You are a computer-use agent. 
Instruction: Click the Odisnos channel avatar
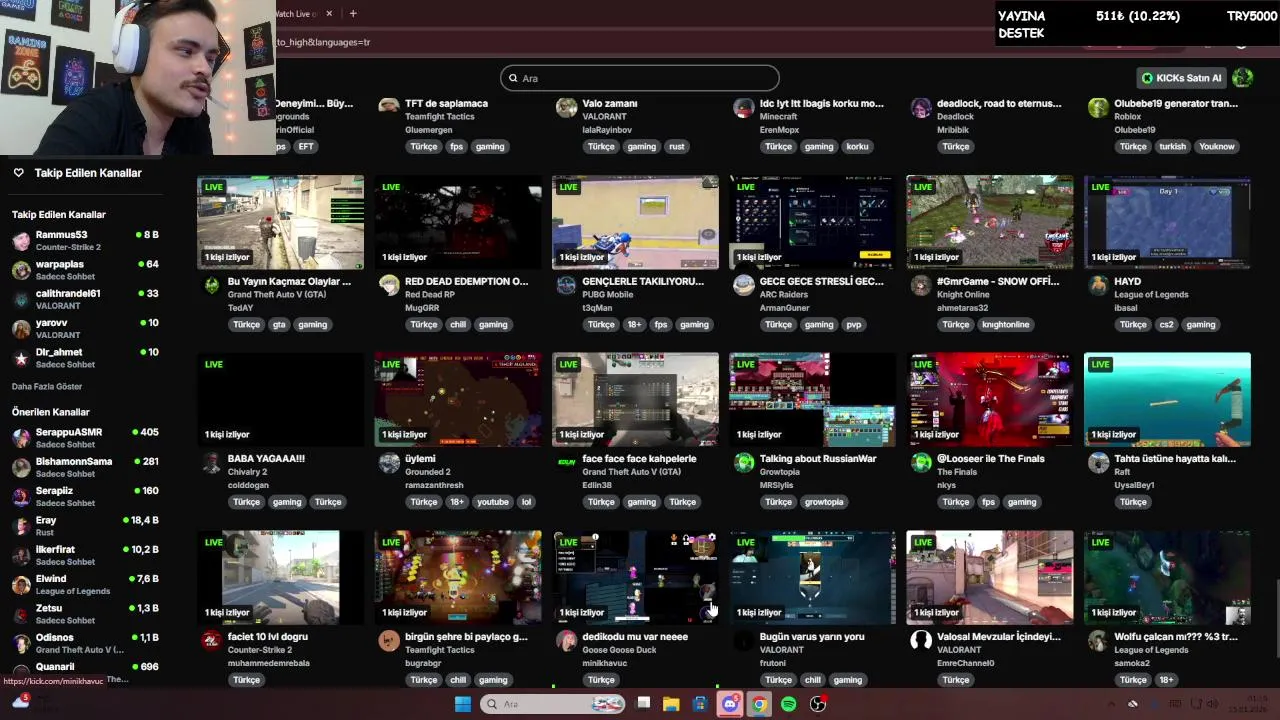point(21,643)
